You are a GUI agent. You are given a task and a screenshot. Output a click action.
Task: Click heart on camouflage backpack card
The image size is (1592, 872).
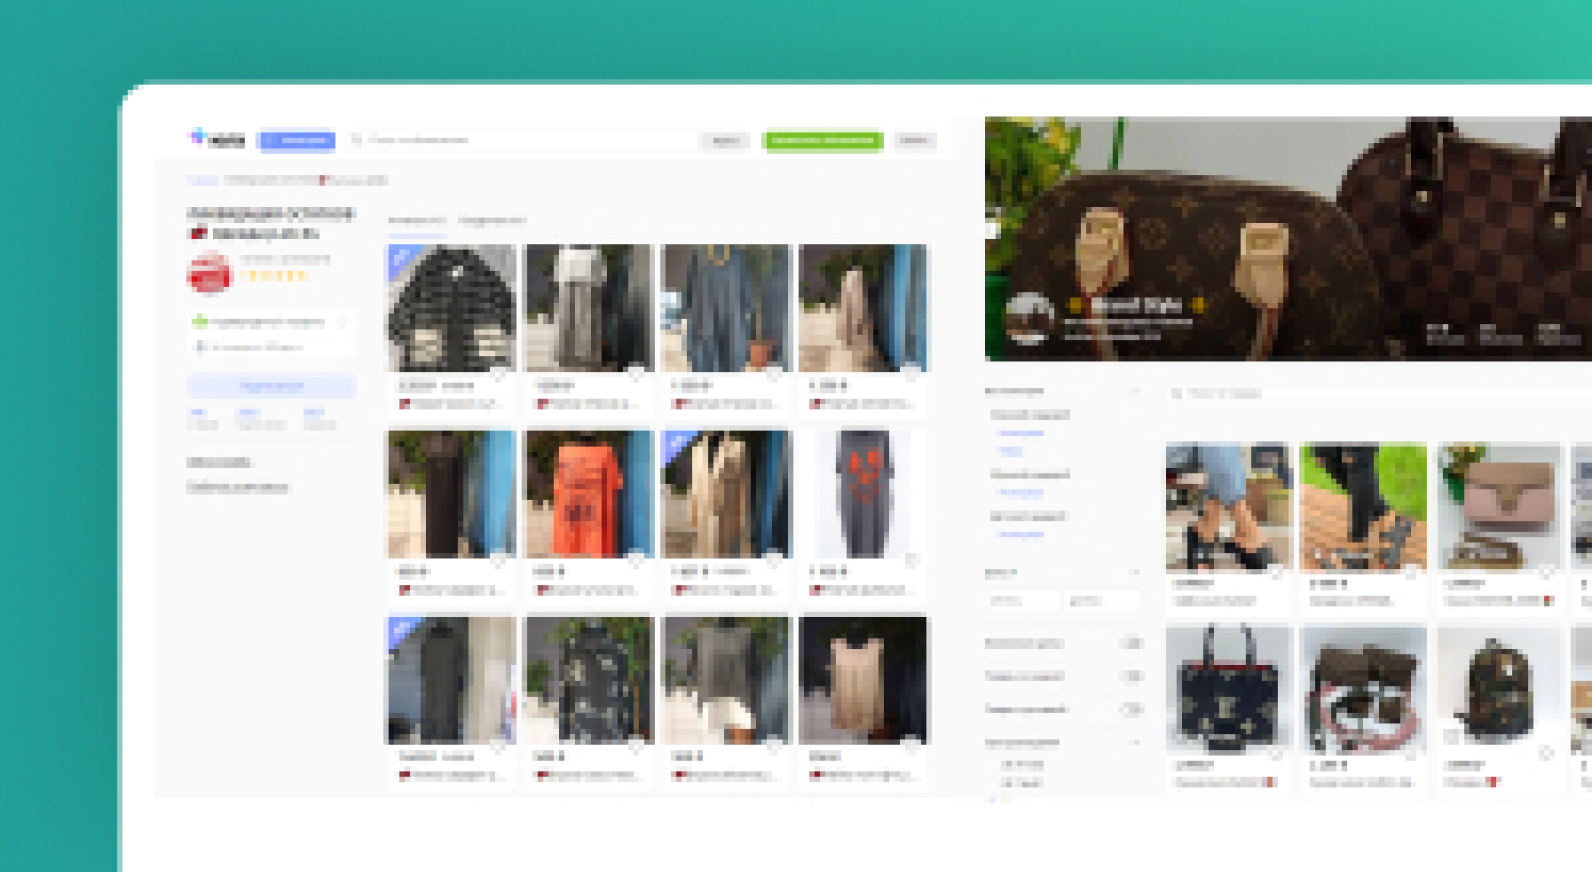tap(1546, 753)
